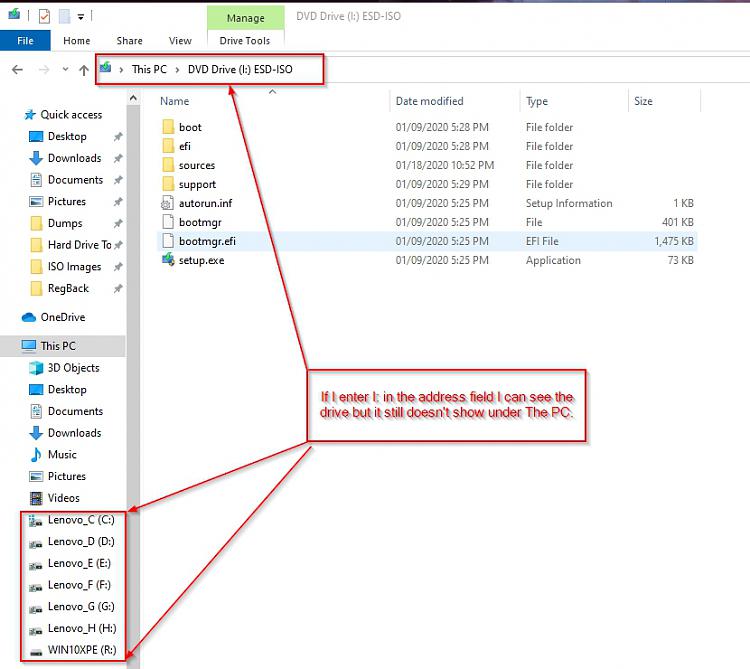Open pinned Downloads under Quick access

74,158
